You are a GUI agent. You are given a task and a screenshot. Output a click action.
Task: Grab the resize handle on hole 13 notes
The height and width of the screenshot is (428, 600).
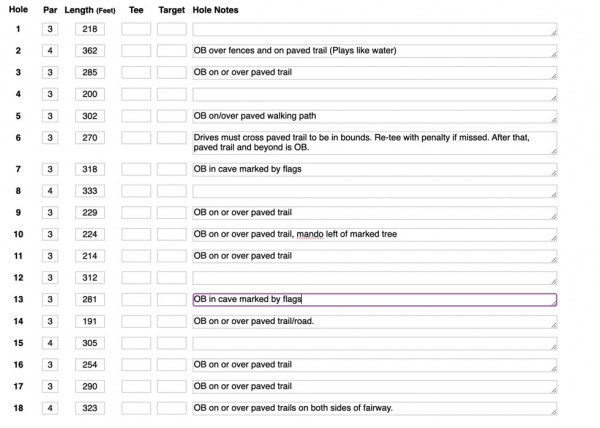click(x=553, y=302)
